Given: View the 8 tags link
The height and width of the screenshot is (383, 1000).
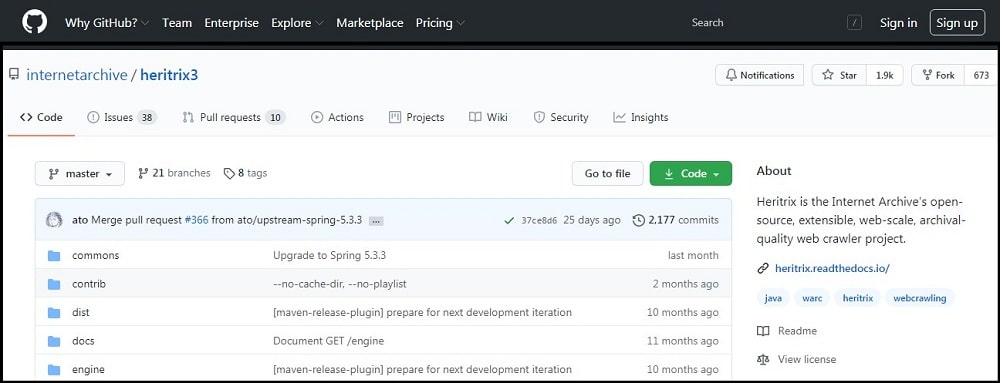Looking at the screenshot, I should [x=246, y=173].
